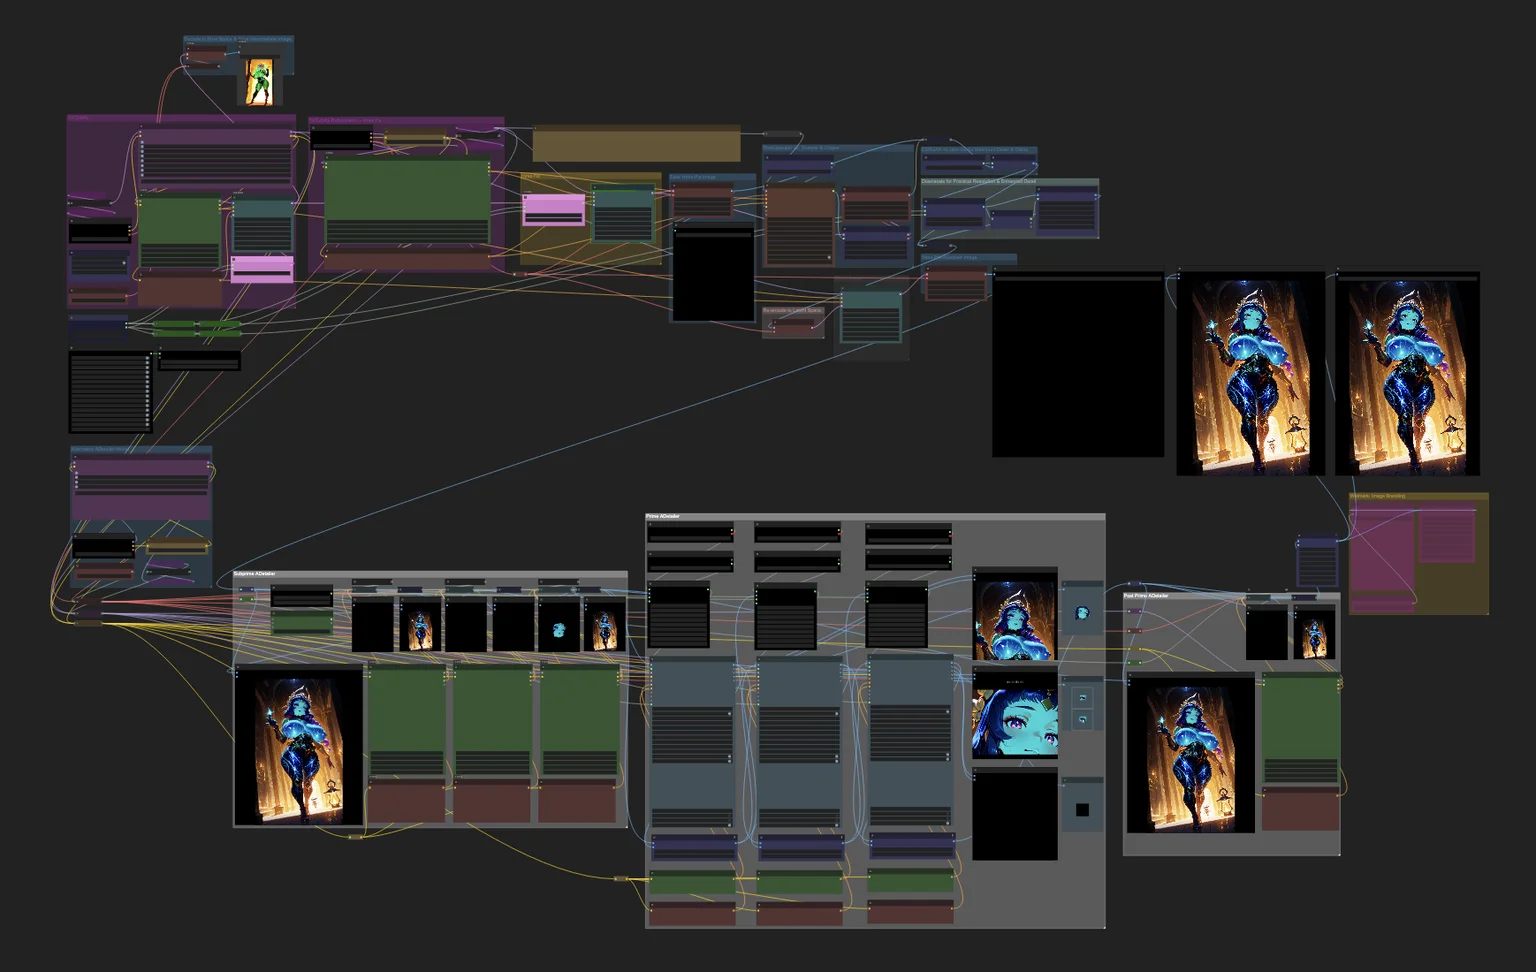Click the large empty black preview node

point(1078,364)
